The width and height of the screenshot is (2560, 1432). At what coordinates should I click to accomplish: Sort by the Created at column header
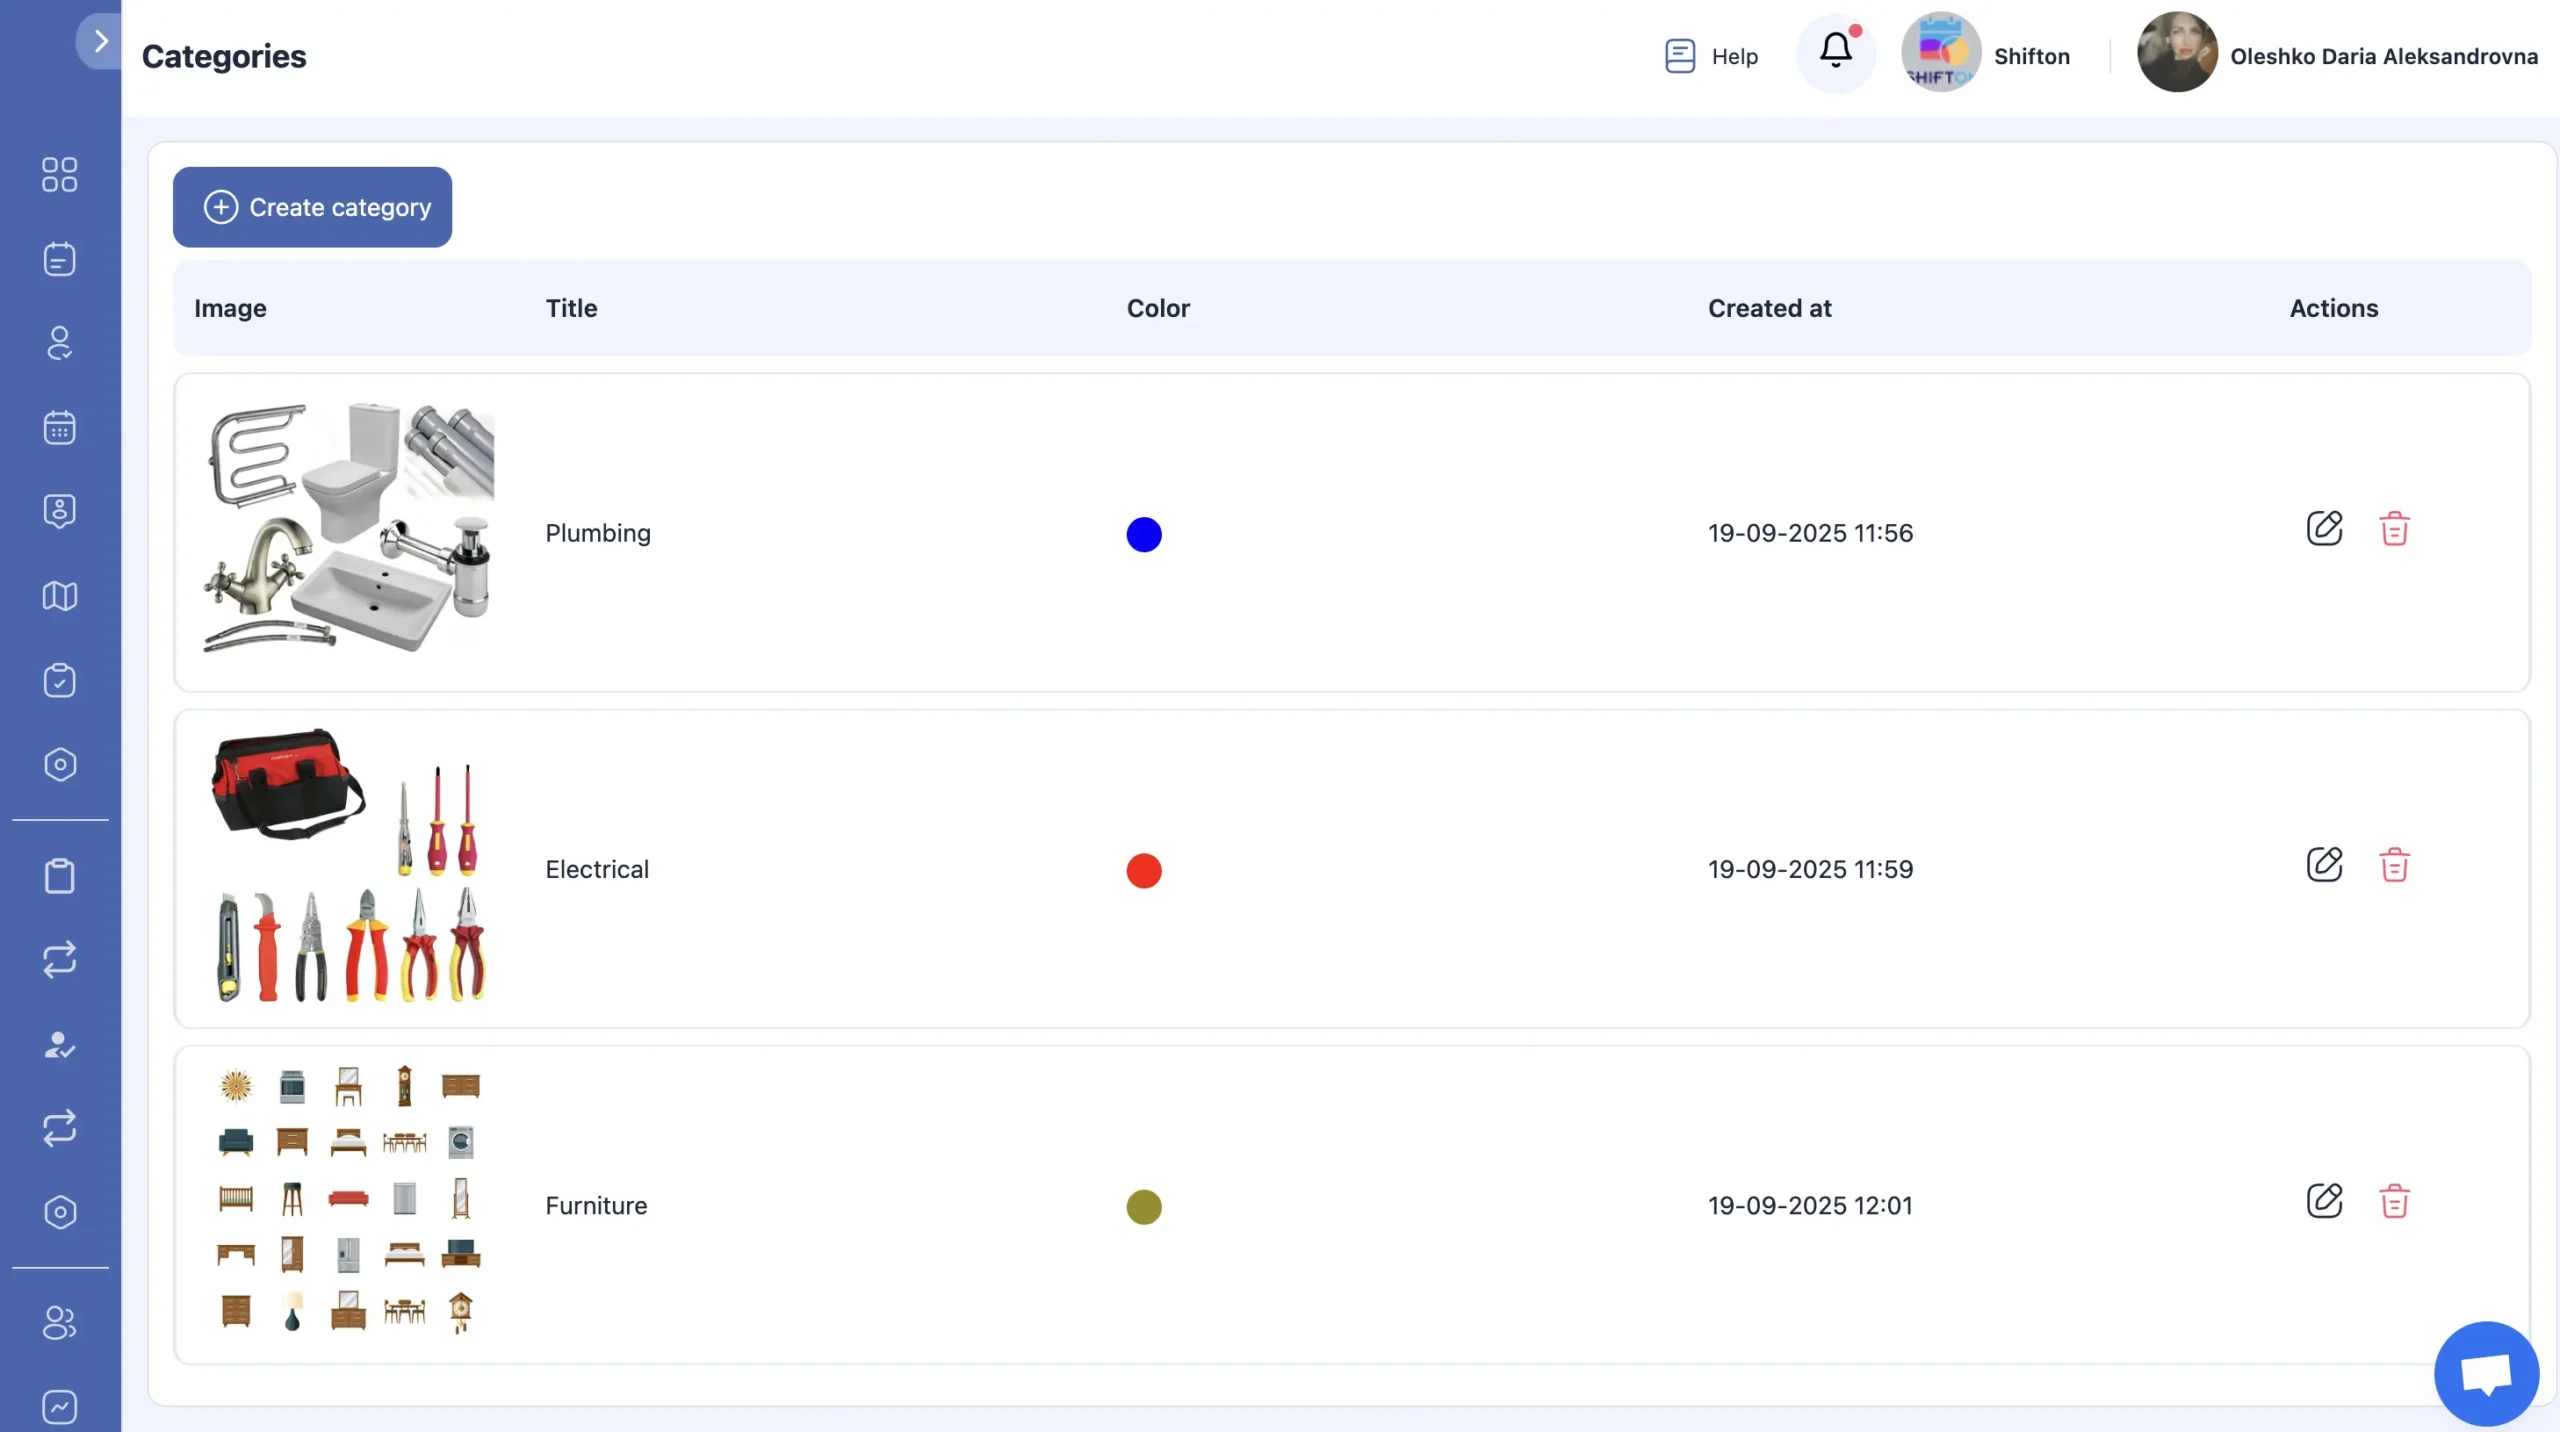pos(1769,308)
